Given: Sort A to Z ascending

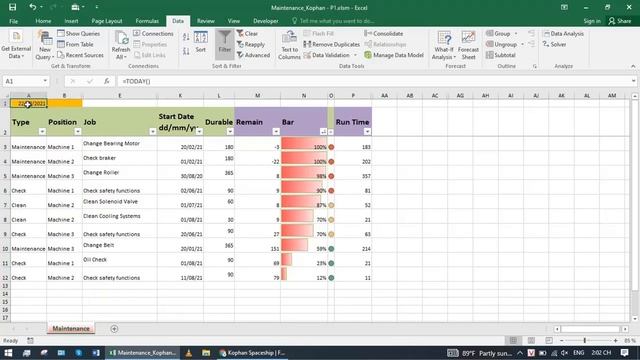Looking at the screenshot, I should [x=186, y=38].
